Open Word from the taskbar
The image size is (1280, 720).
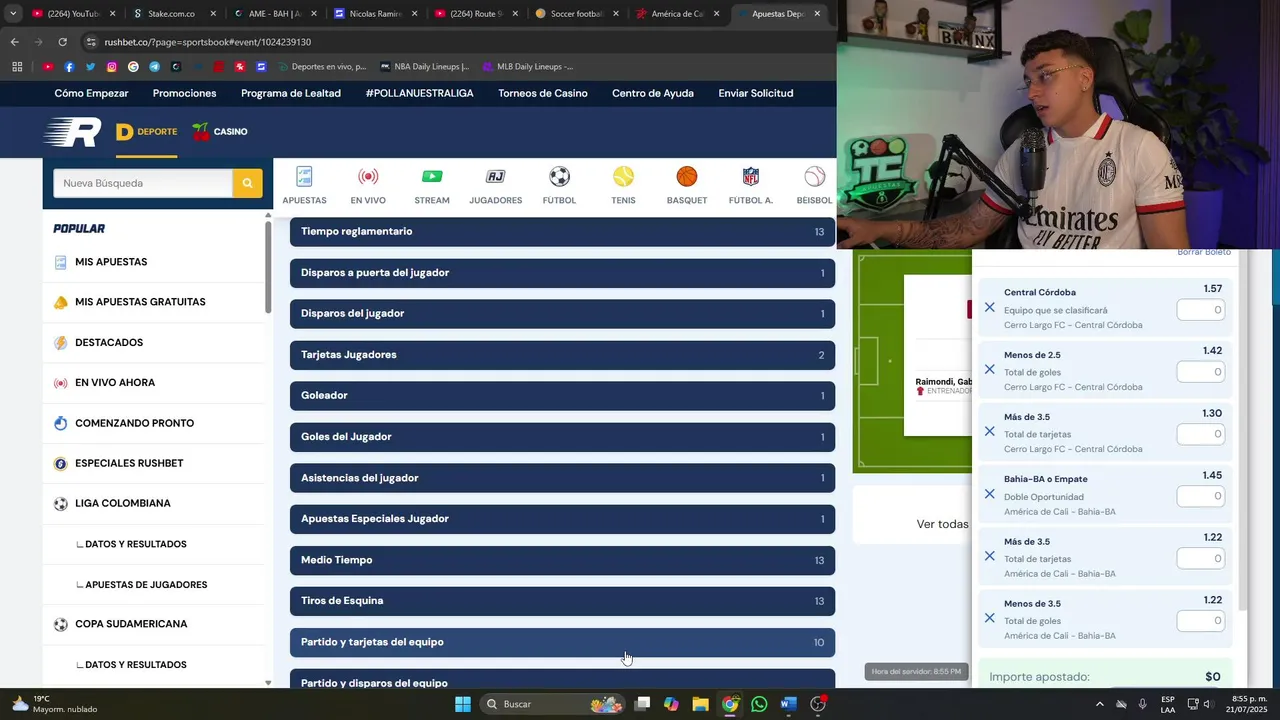coord(788,704)
